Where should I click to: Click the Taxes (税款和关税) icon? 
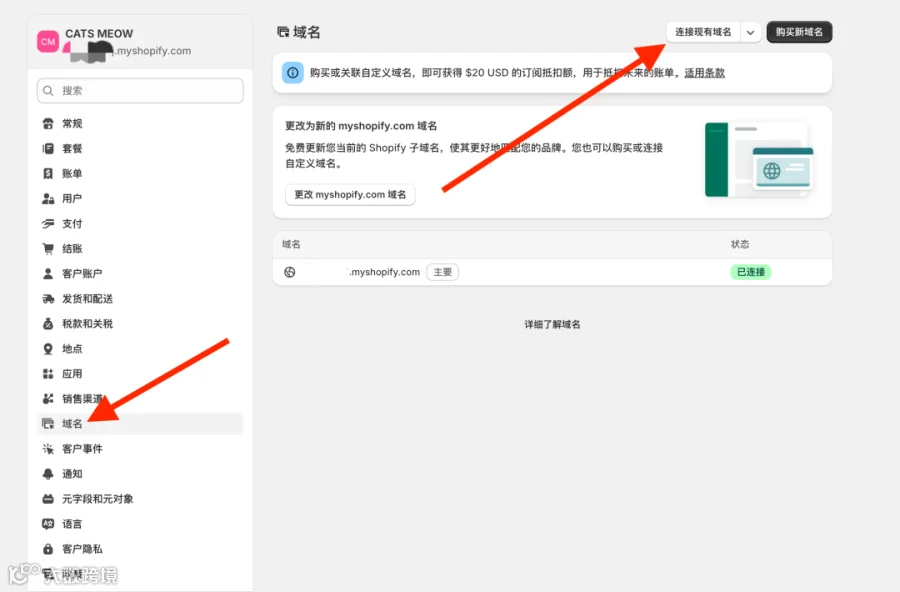(x=48, y=324)
